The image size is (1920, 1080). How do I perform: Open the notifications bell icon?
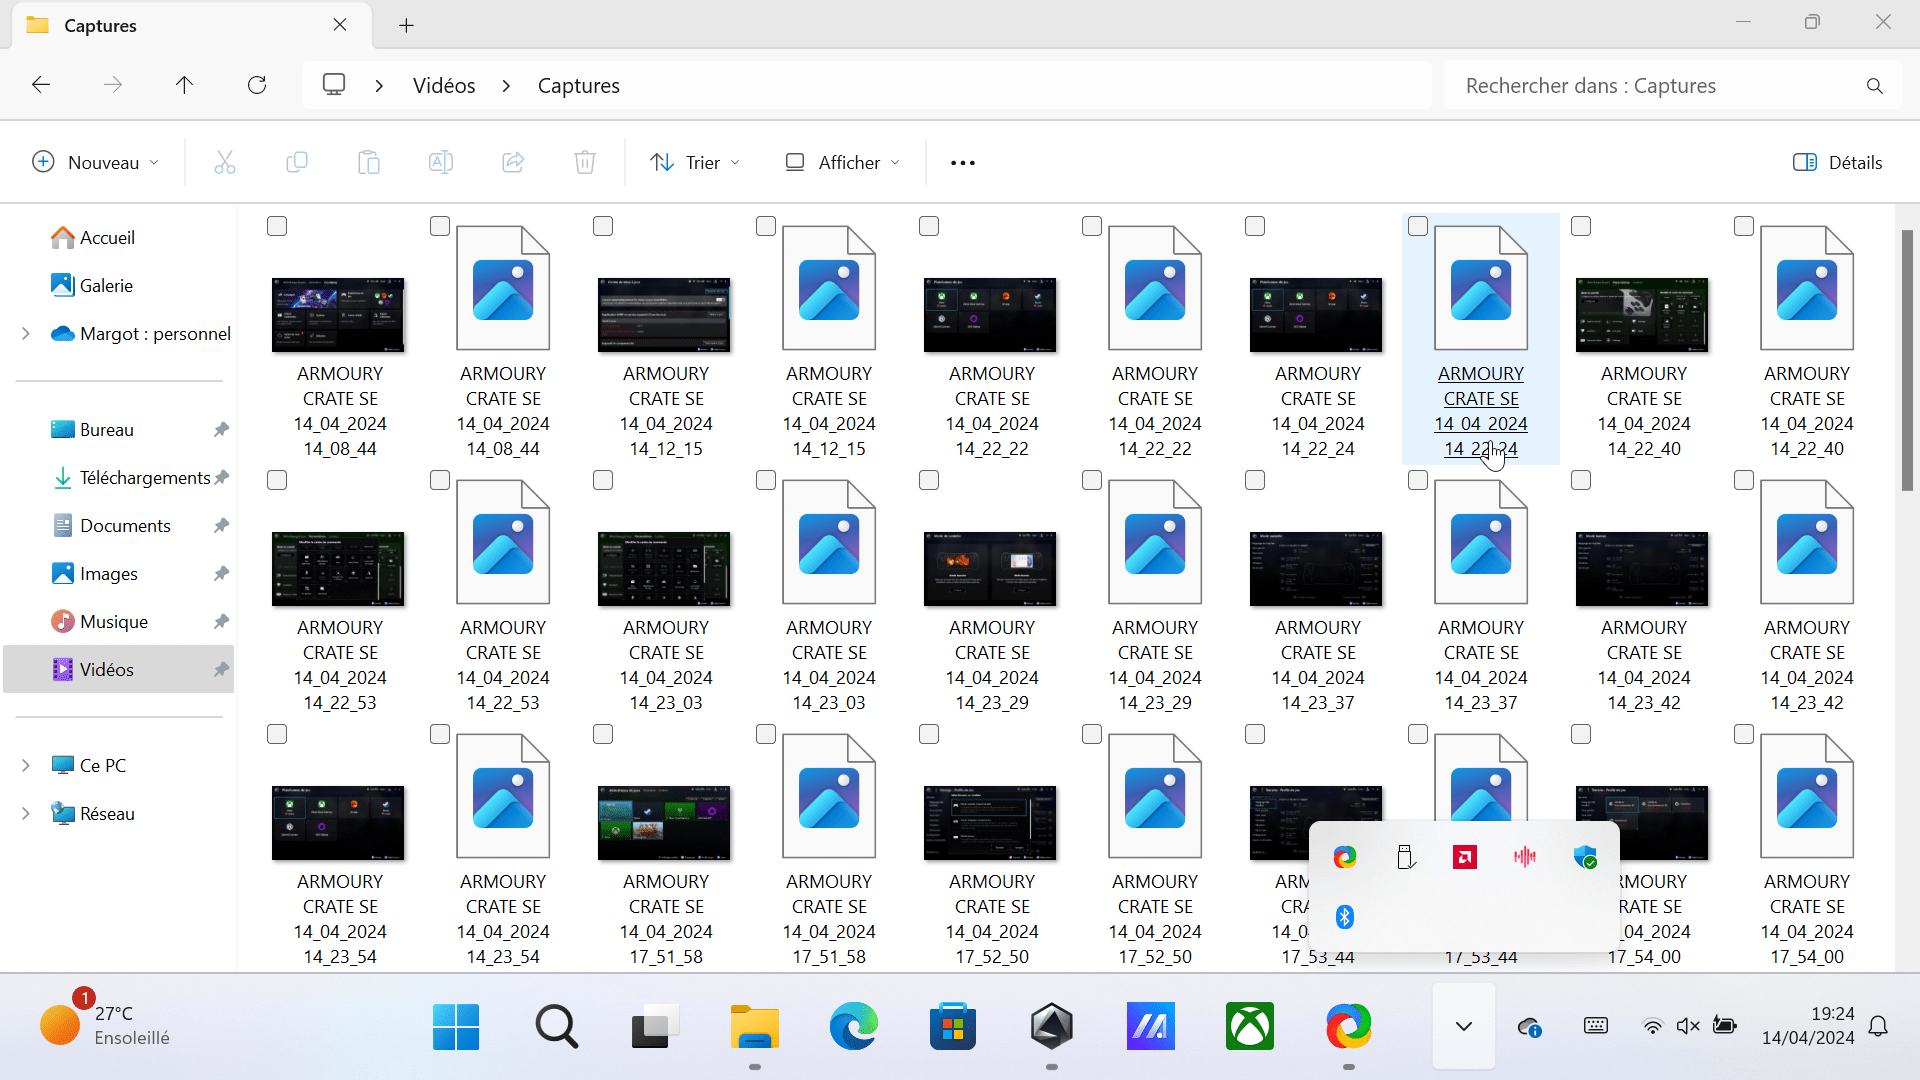[1879, 1026]
